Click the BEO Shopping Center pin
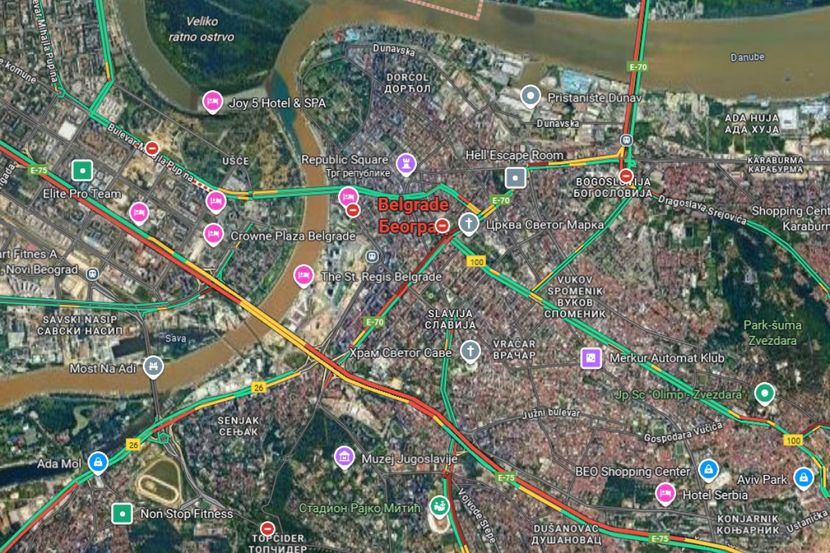The image size is (830, 553). pyautogui.click(x=708, y=470)
